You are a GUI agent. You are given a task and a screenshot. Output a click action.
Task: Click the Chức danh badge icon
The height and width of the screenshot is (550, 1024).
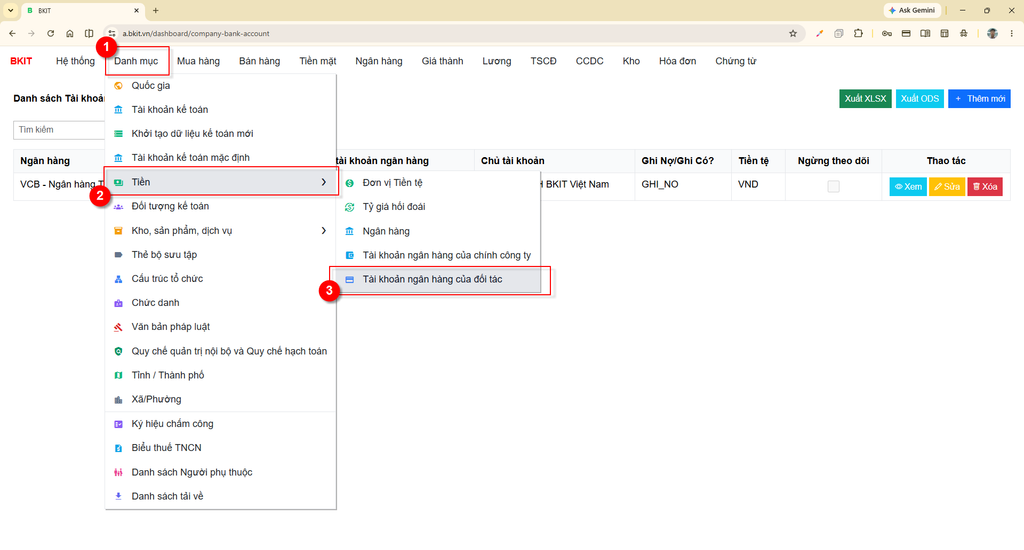tap(118, 303)
